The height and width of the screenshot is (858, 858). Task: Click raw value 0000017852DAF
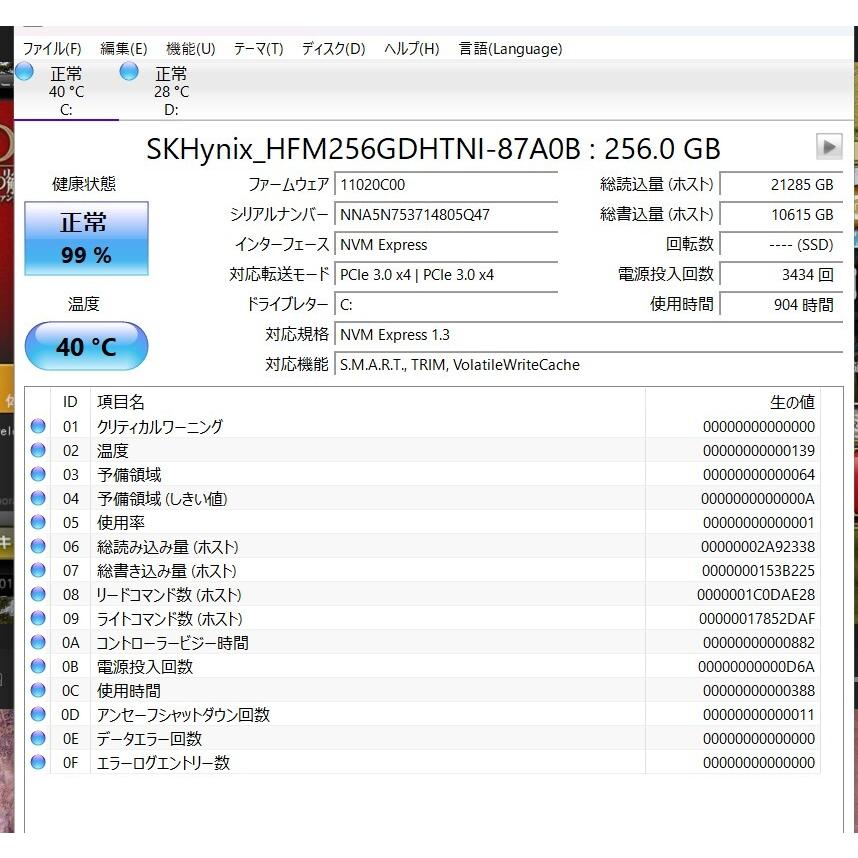tap(757, 618)
